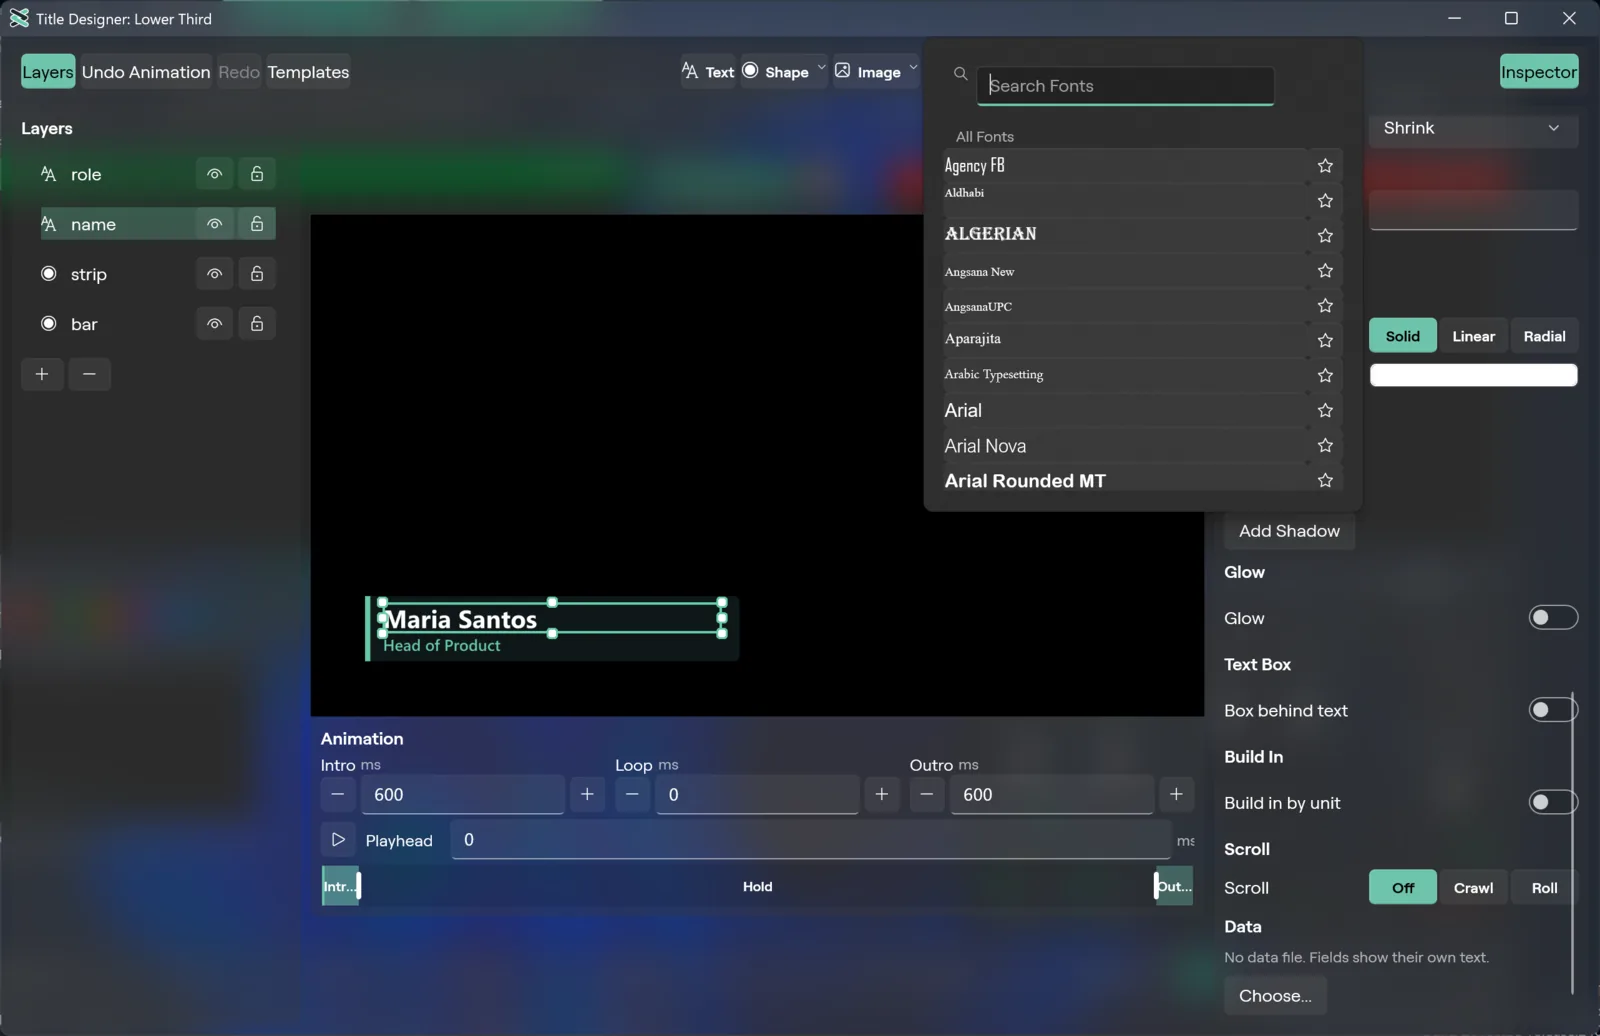Expand the Shape tool dropdown arrow
This screenshot has width=1600, height=1036.
(x=821, y=69)
